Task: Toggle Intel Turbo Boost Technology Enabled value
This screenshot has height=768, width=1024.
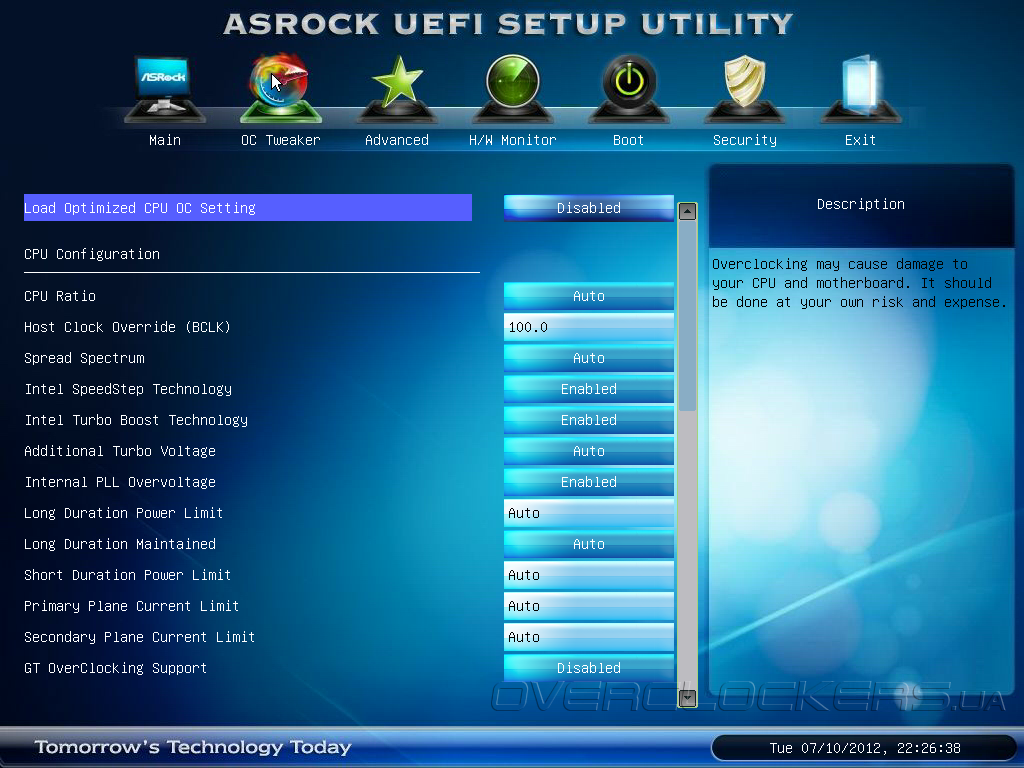Action: pos(588,420)
